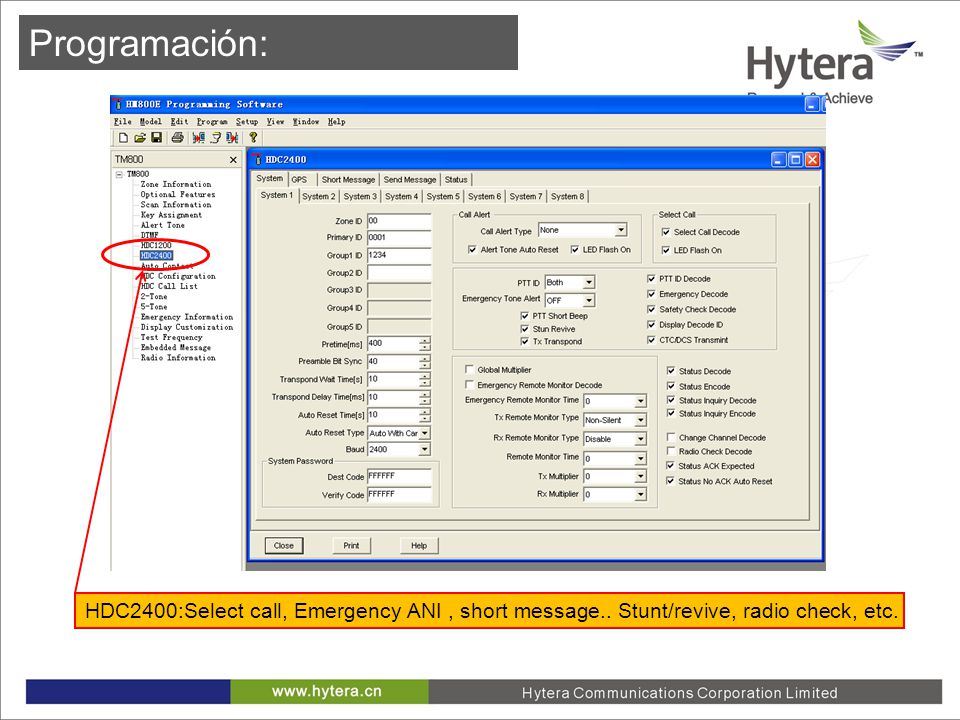Select the System 5 sub-tab
The width and height of the screenshot is (960, 720).
point(443,197)
